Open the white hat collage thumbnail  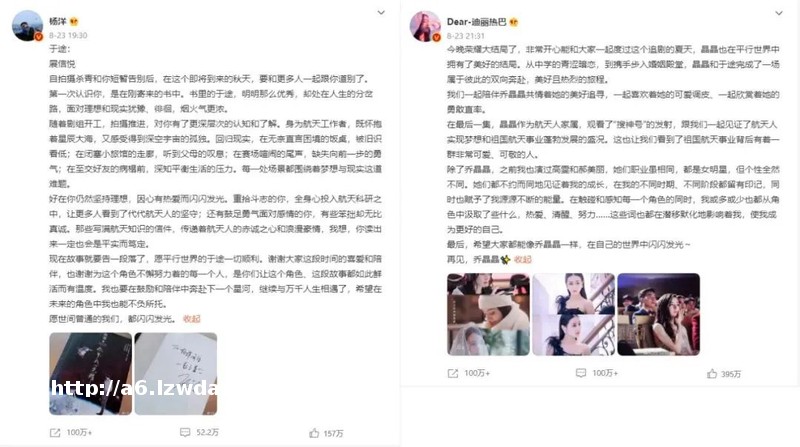[x=488, y=314]
